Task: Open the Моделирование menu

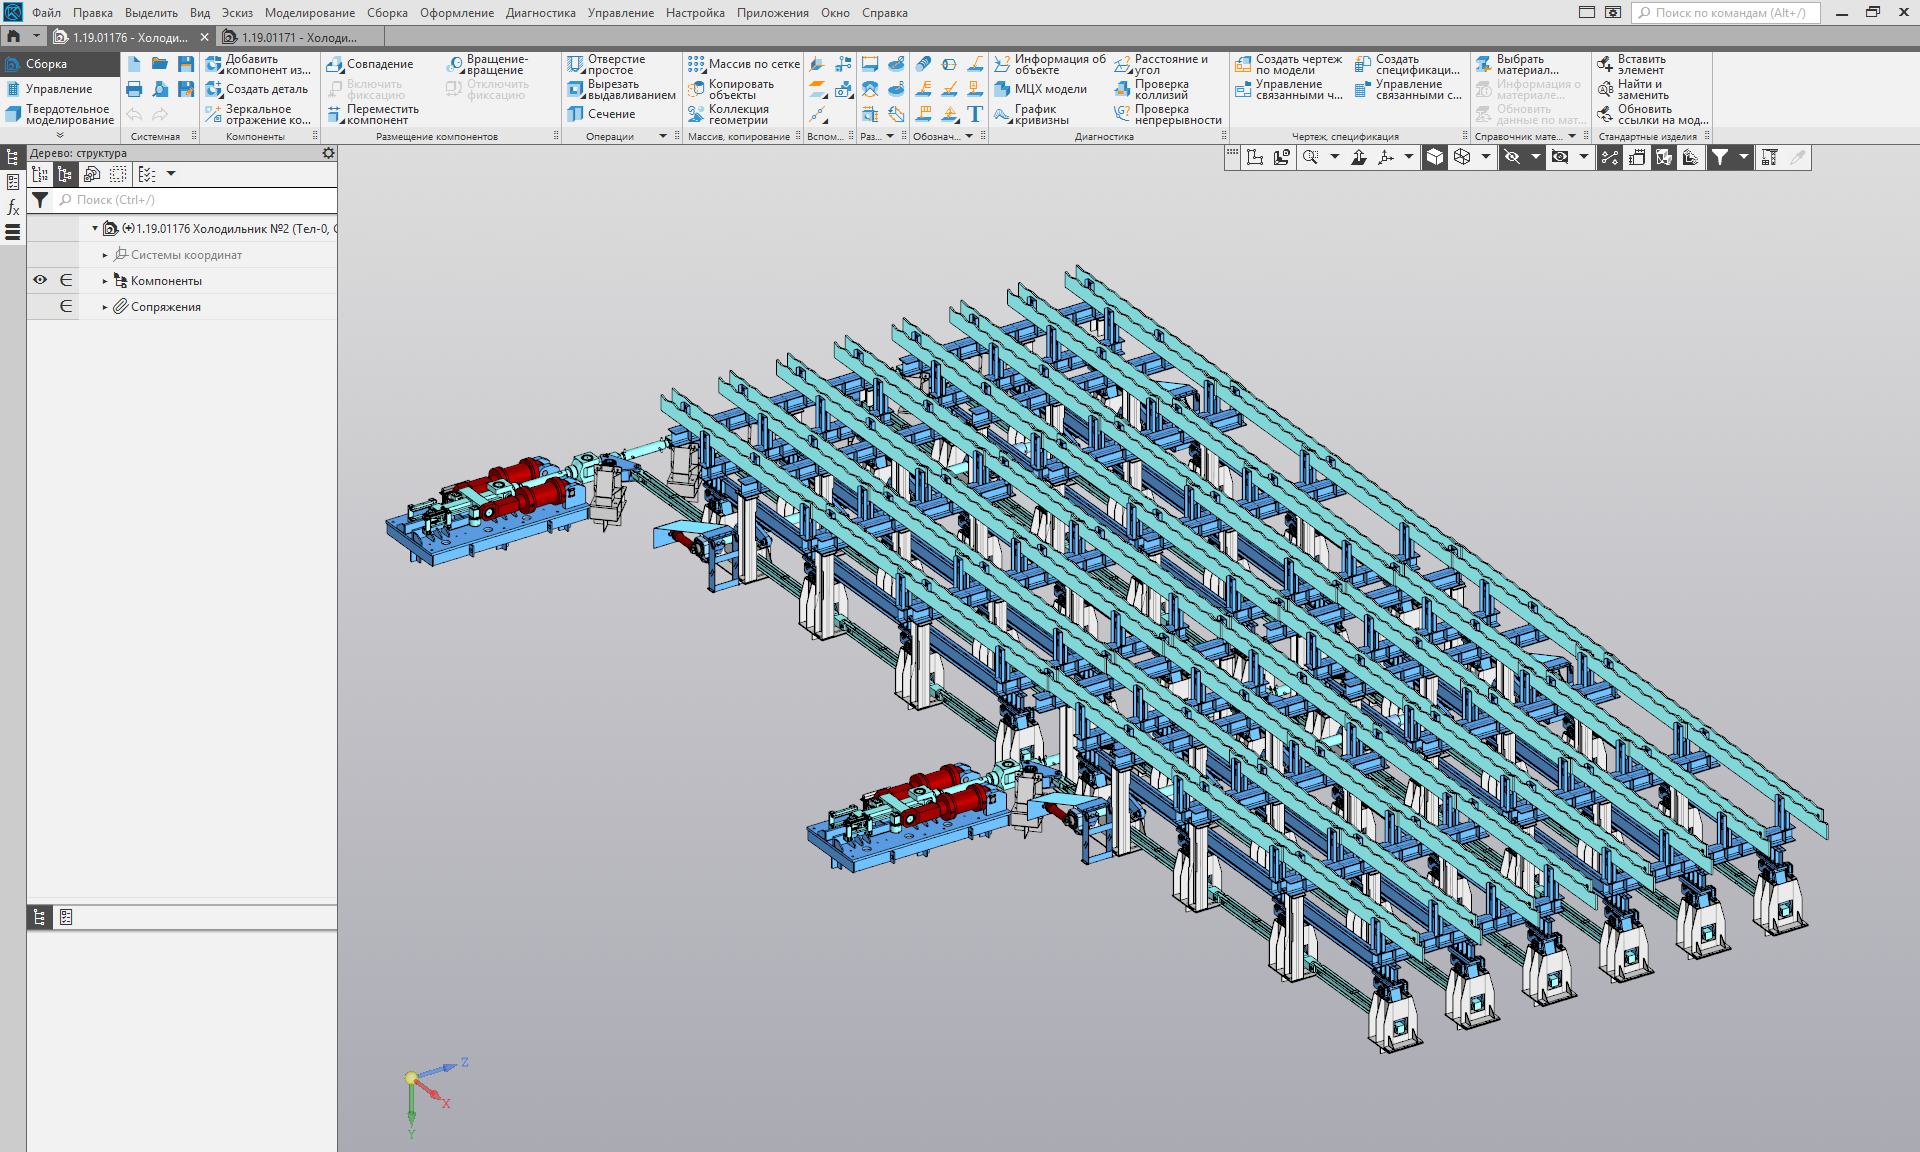Action: 309,13
